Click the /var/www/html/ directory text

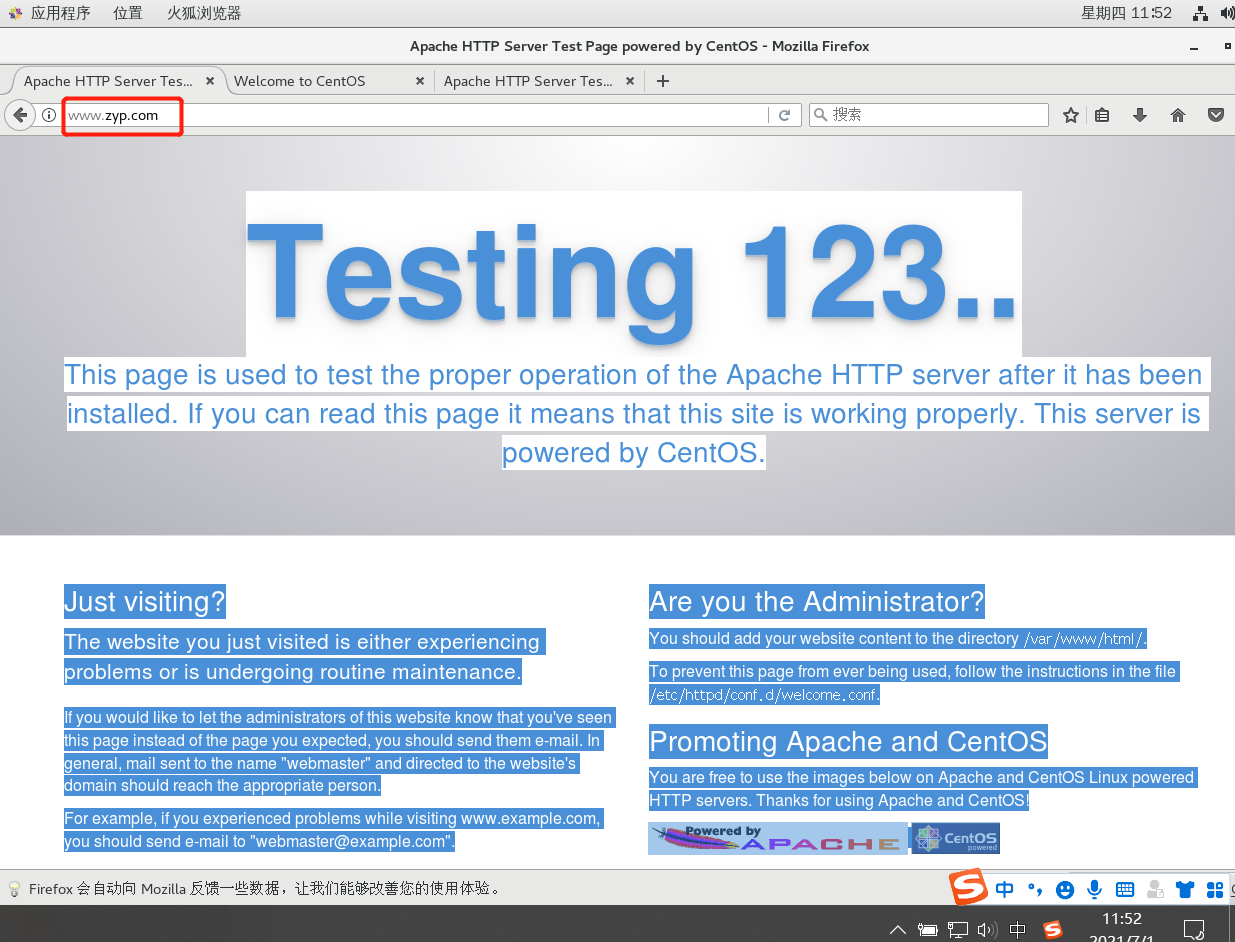(x=1085, y=639)
